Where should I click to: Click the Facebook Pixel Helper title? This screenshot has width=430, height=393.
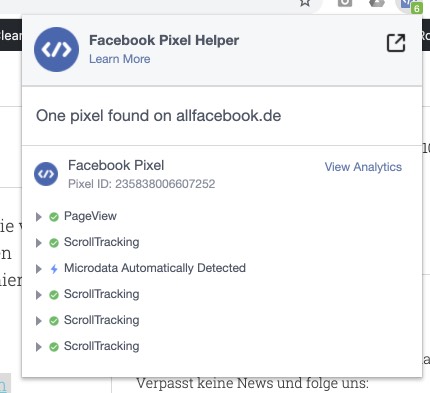point(164,40)
